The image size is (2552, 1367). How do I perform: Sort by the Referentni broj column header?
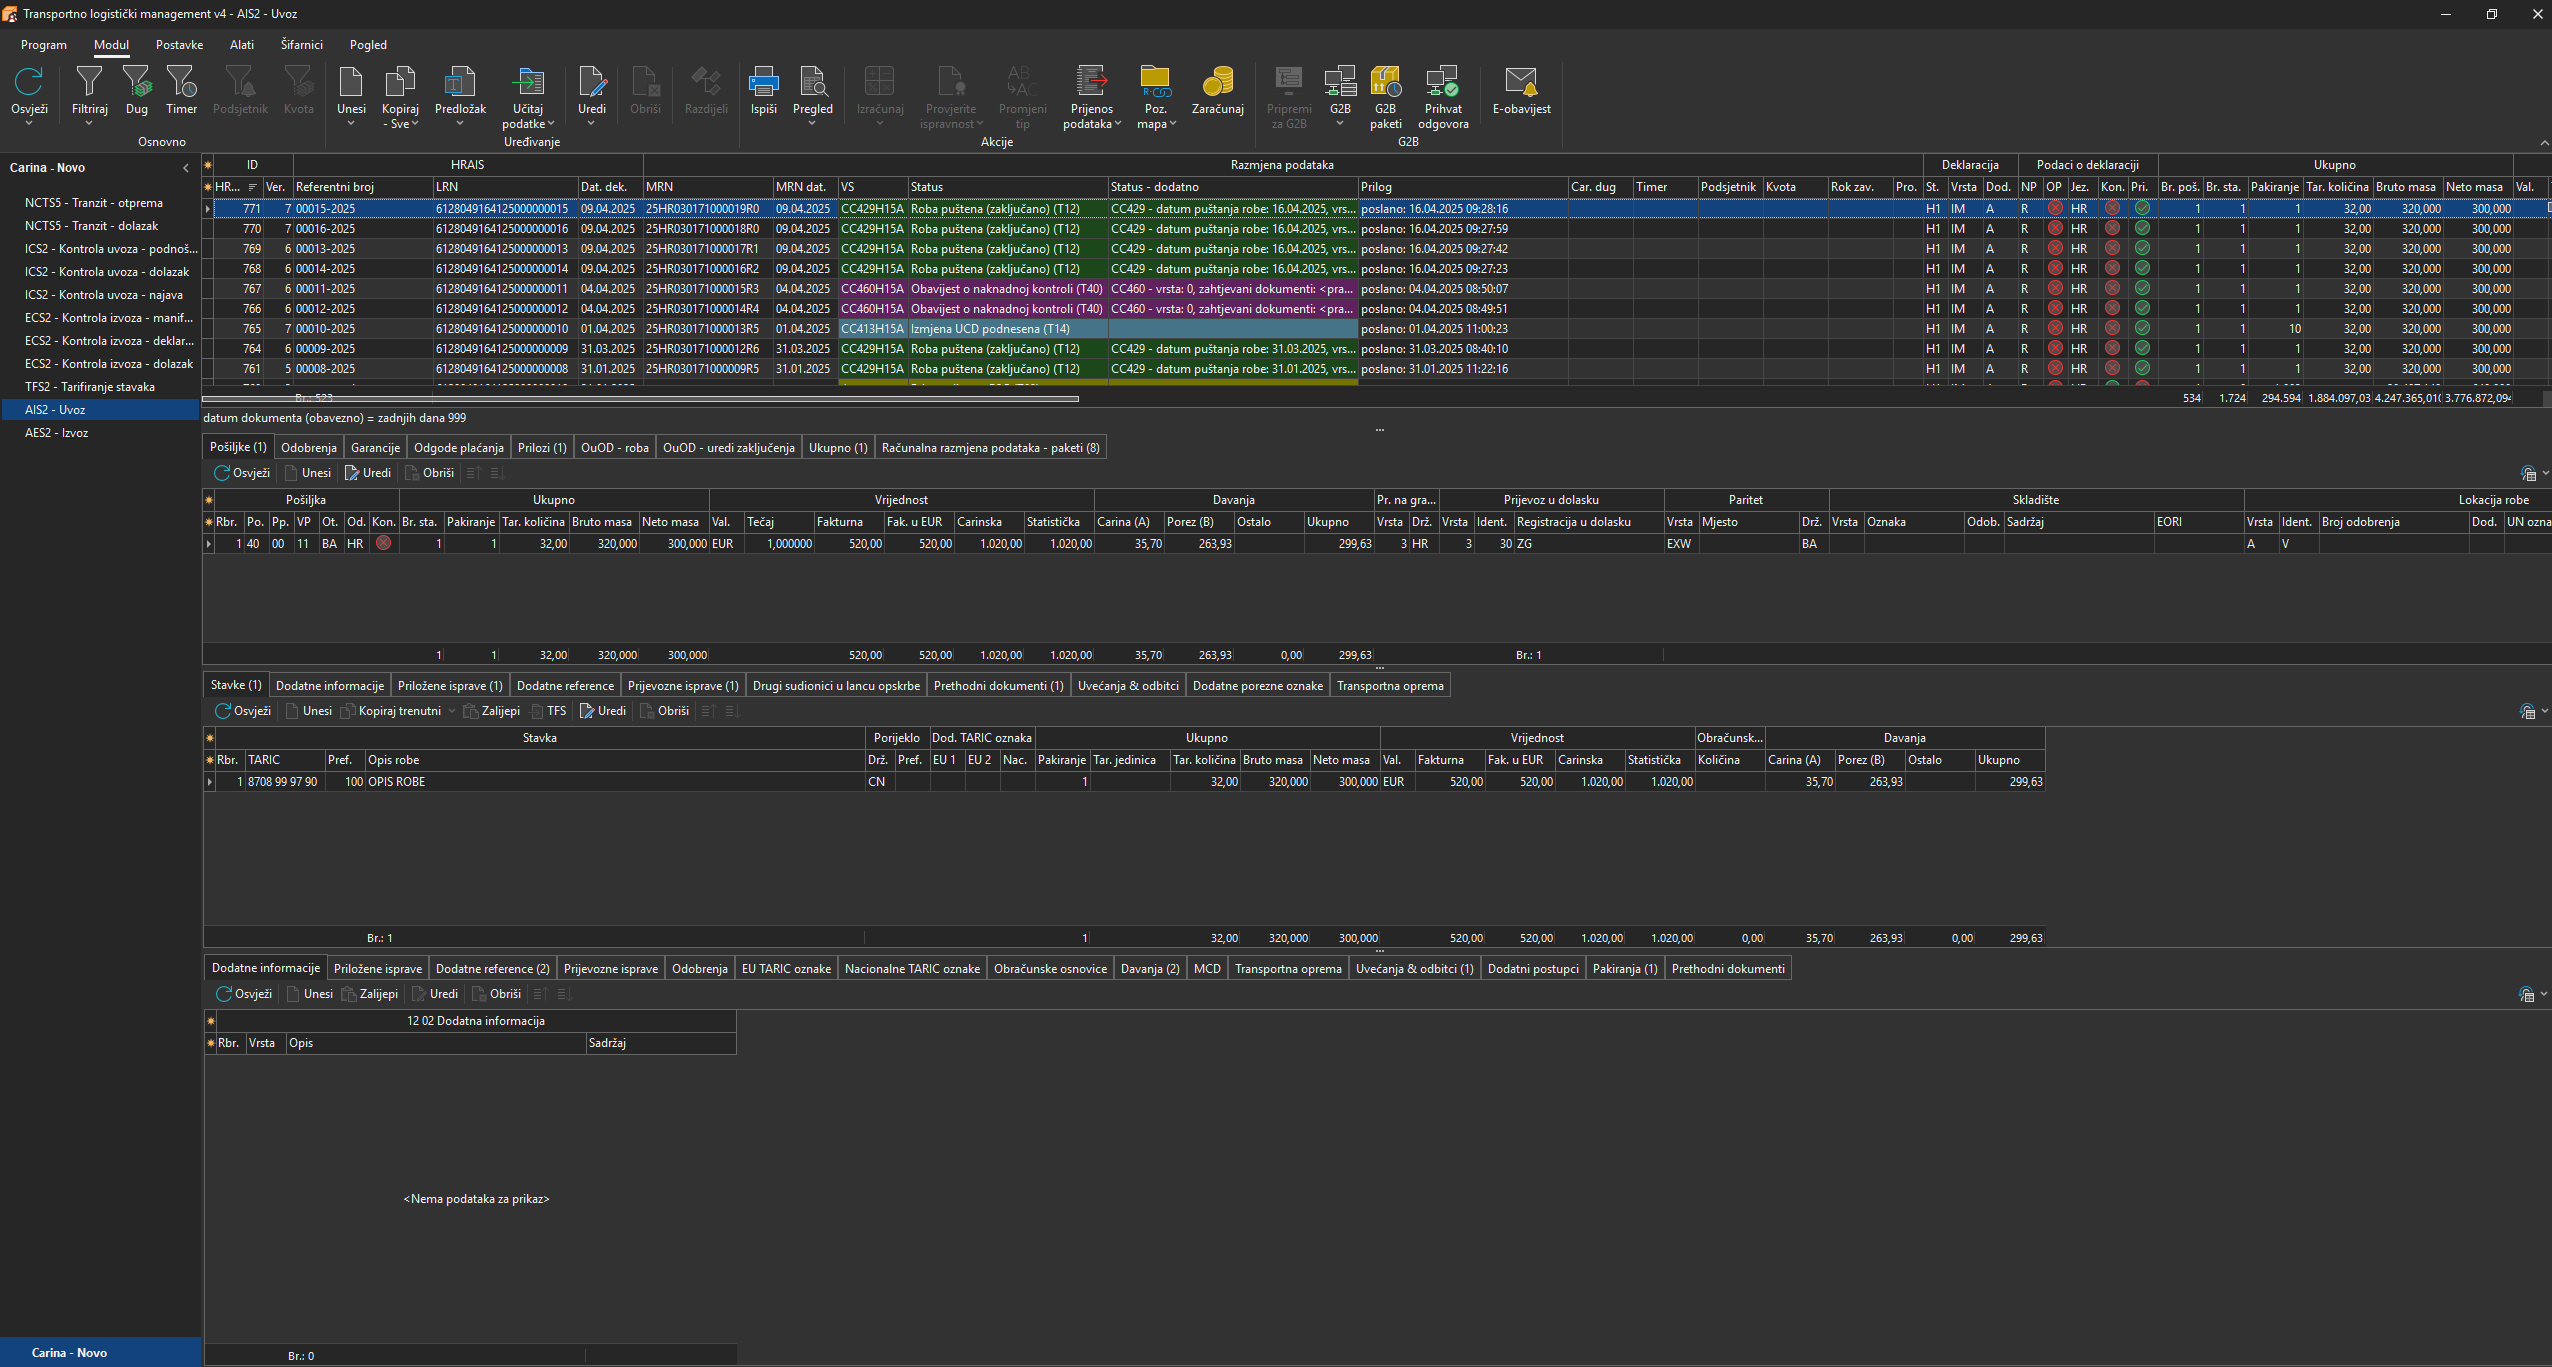tap(362, 187)
